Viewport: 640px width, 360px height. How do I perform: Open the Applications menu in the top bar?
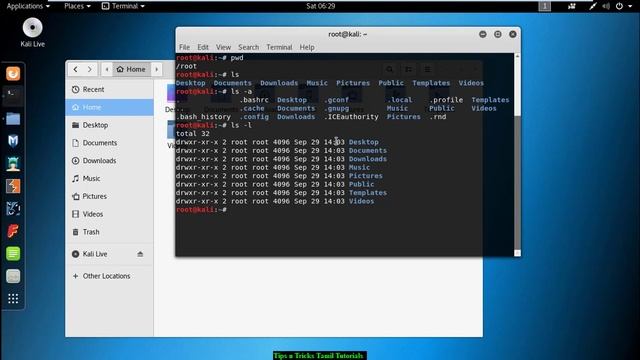pos(28,6)
